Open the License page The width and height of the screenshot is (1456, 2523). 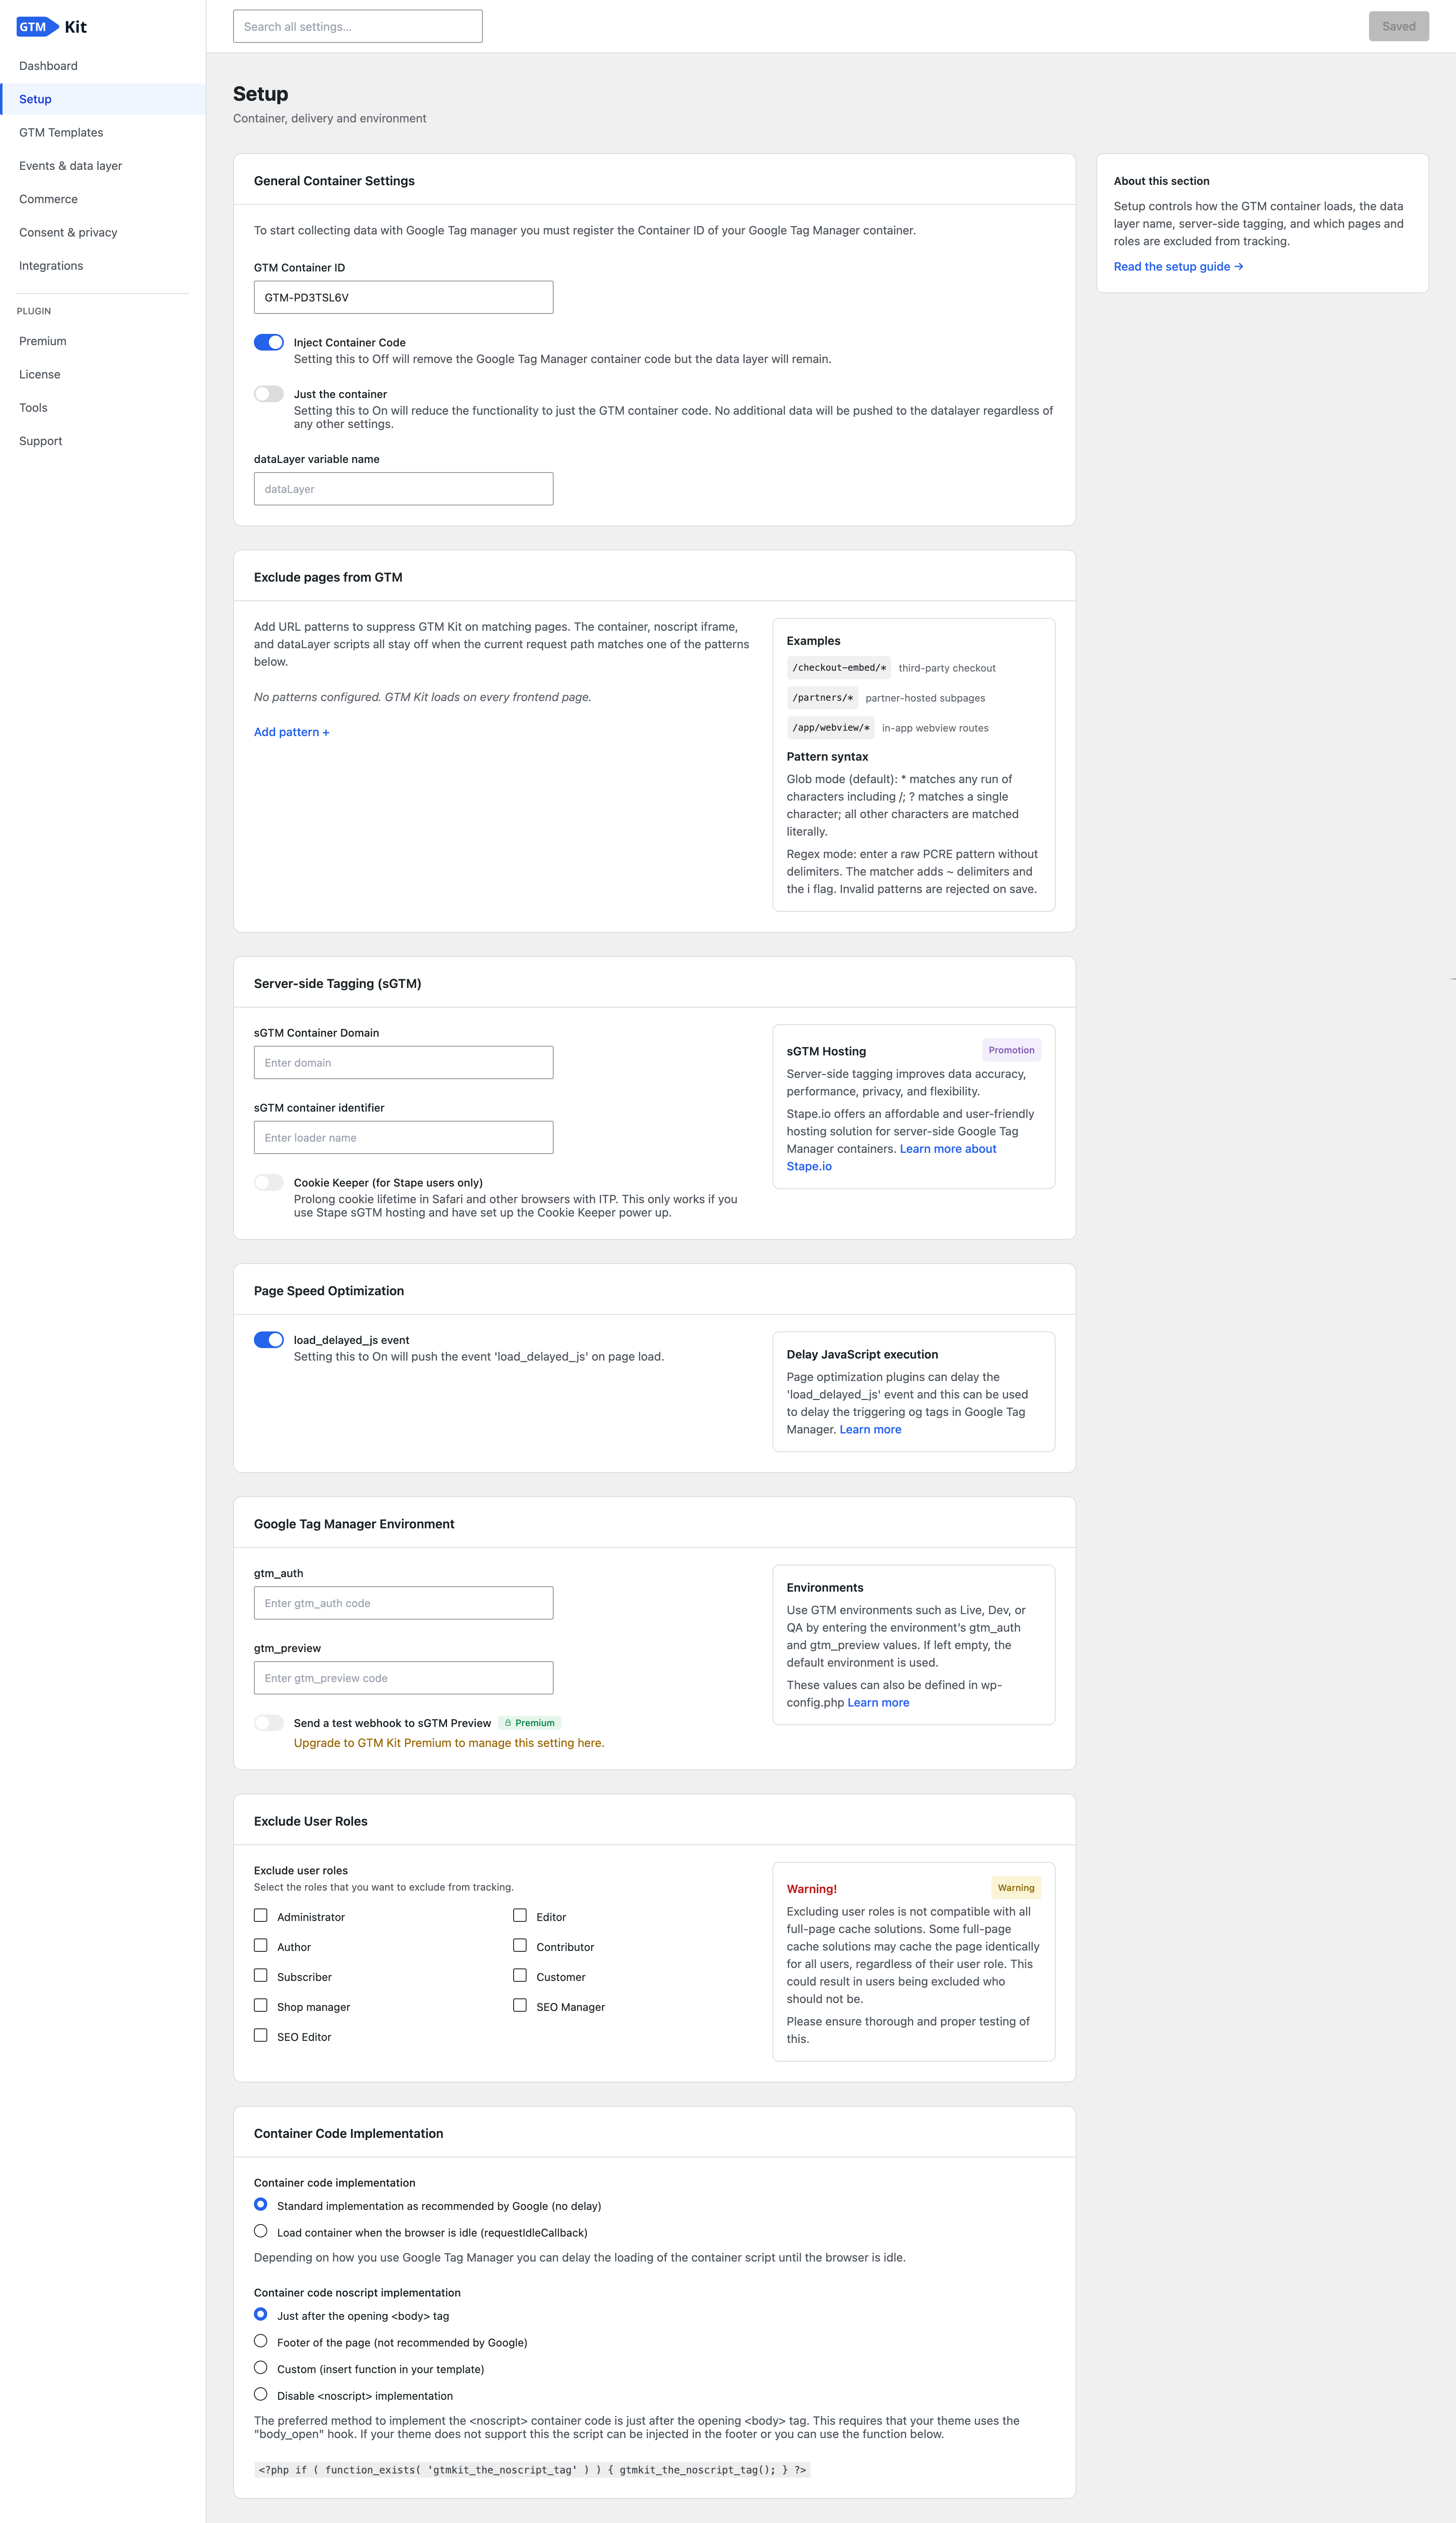click(40, 375)
